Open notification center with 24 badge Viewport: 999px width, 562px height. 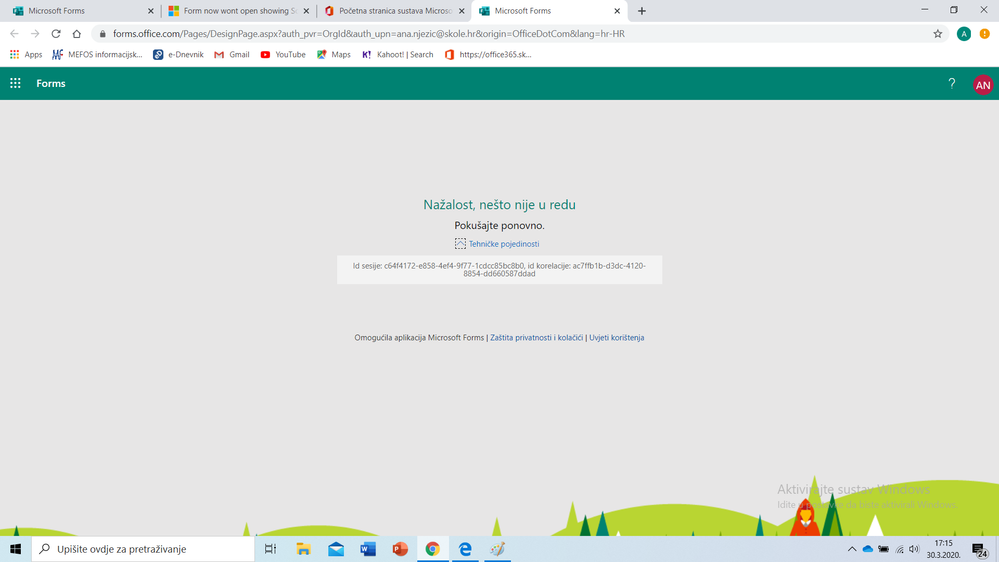980,549
